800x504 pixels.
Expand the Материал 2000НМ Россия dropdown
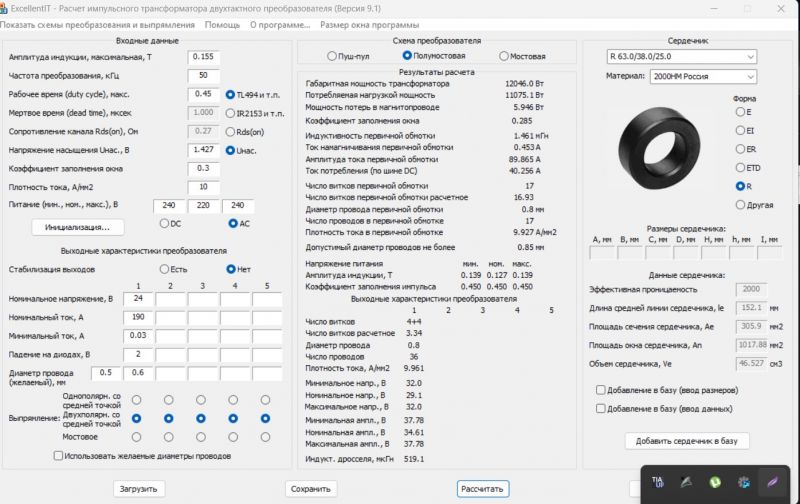[x=703, y=76]
